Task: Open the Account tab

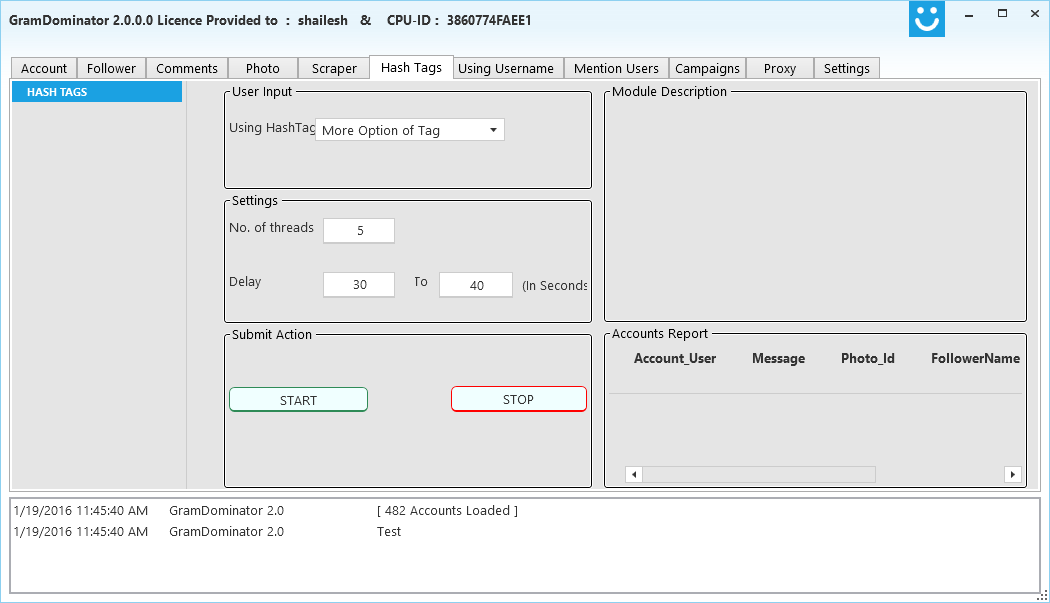Action: pos(44,68)
